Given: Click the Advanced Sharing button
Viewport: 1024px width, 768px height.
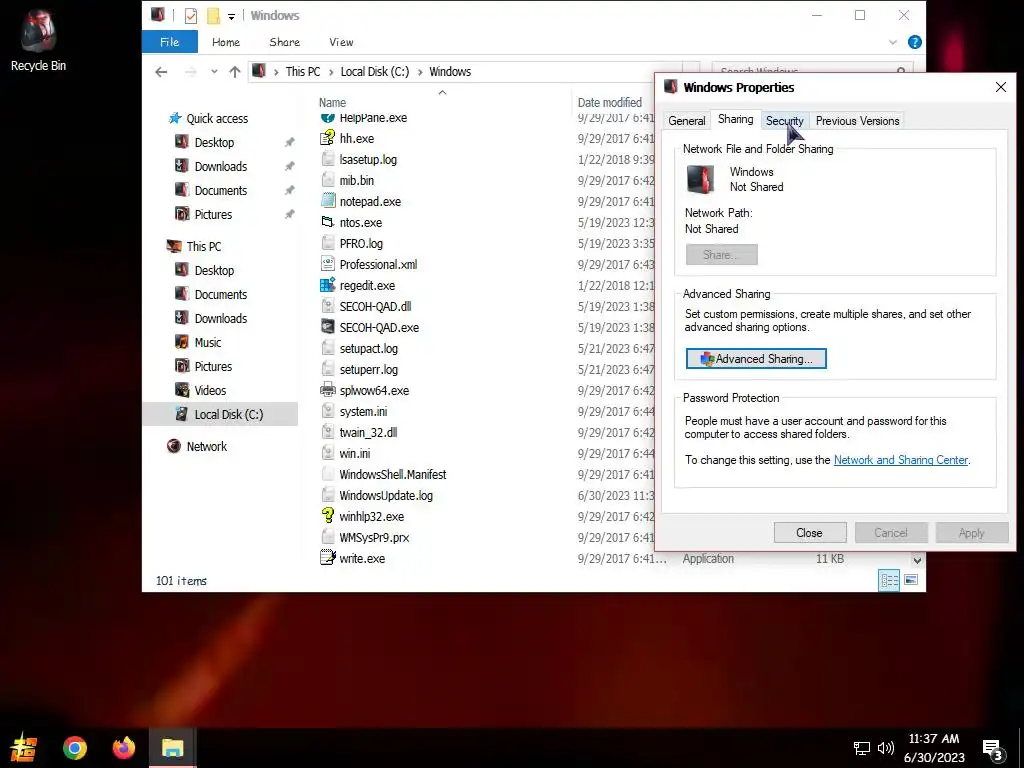Looking at the screenshot, I should click(756, 359).
